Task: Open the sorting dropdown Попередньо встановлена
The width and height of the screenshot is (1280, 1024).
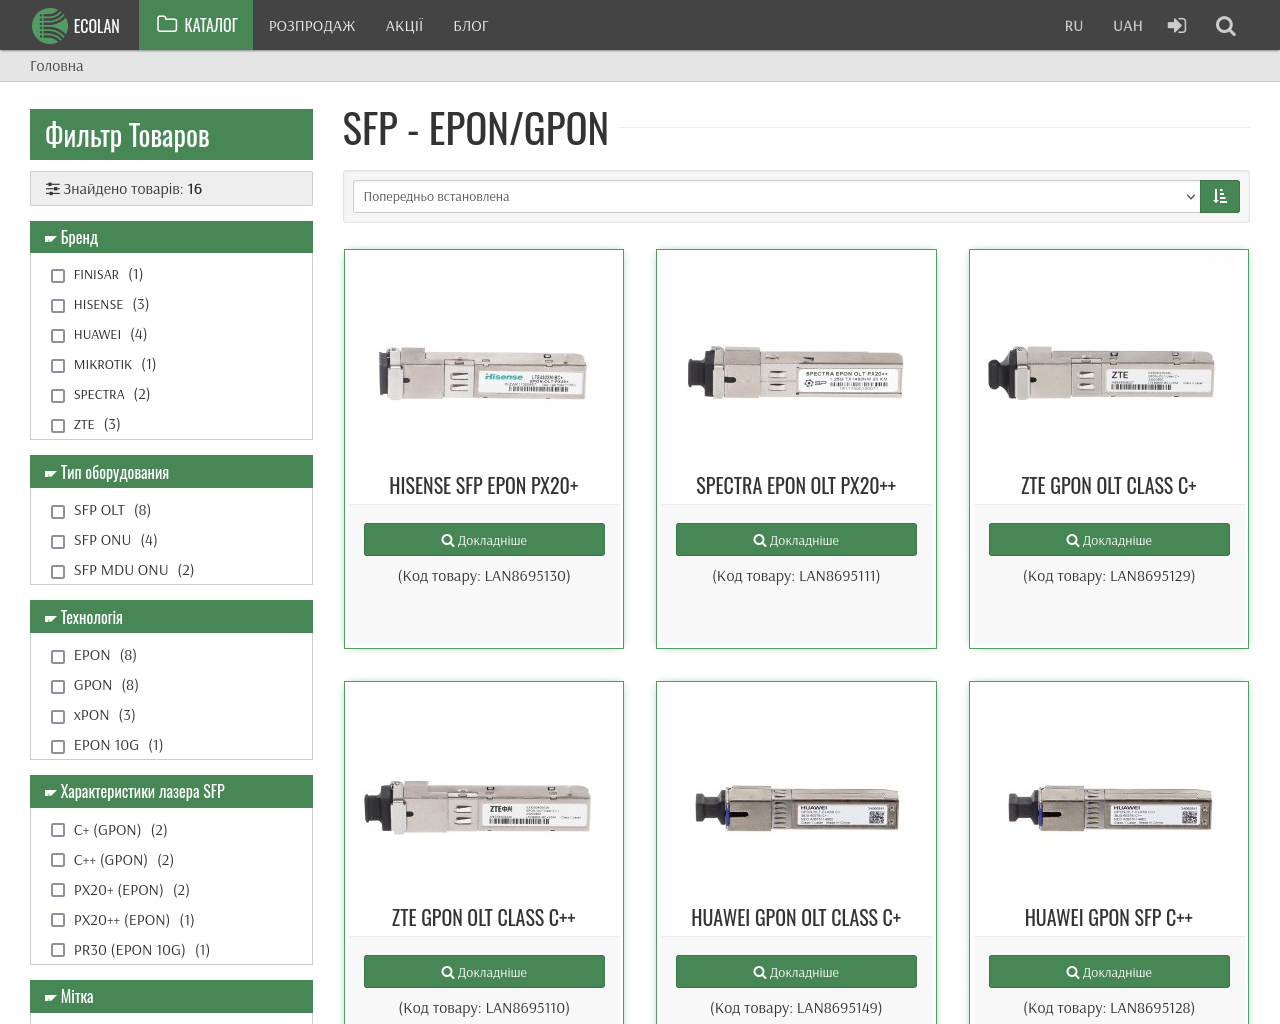Action: 776,196
